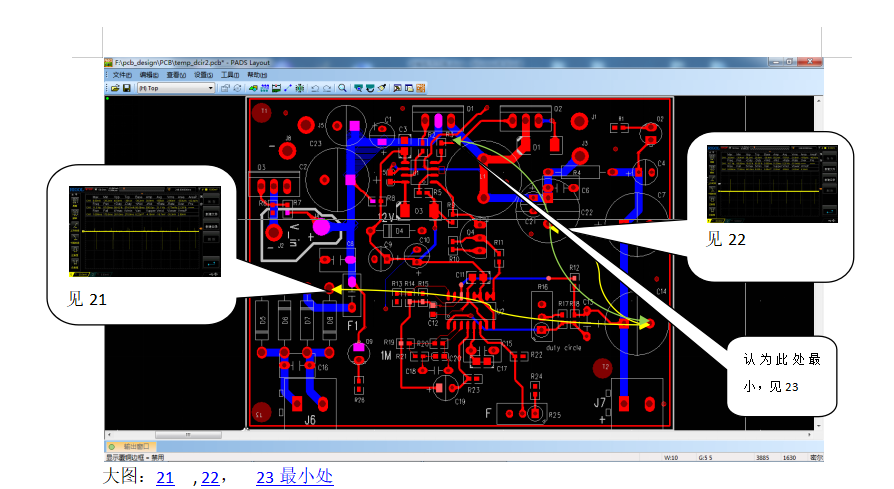The height and width of the screenshot is (489, 894).
Task: Click oscilloscope thumbnail above 见 22
Action: pyautogui.click(x=773, y=184)
